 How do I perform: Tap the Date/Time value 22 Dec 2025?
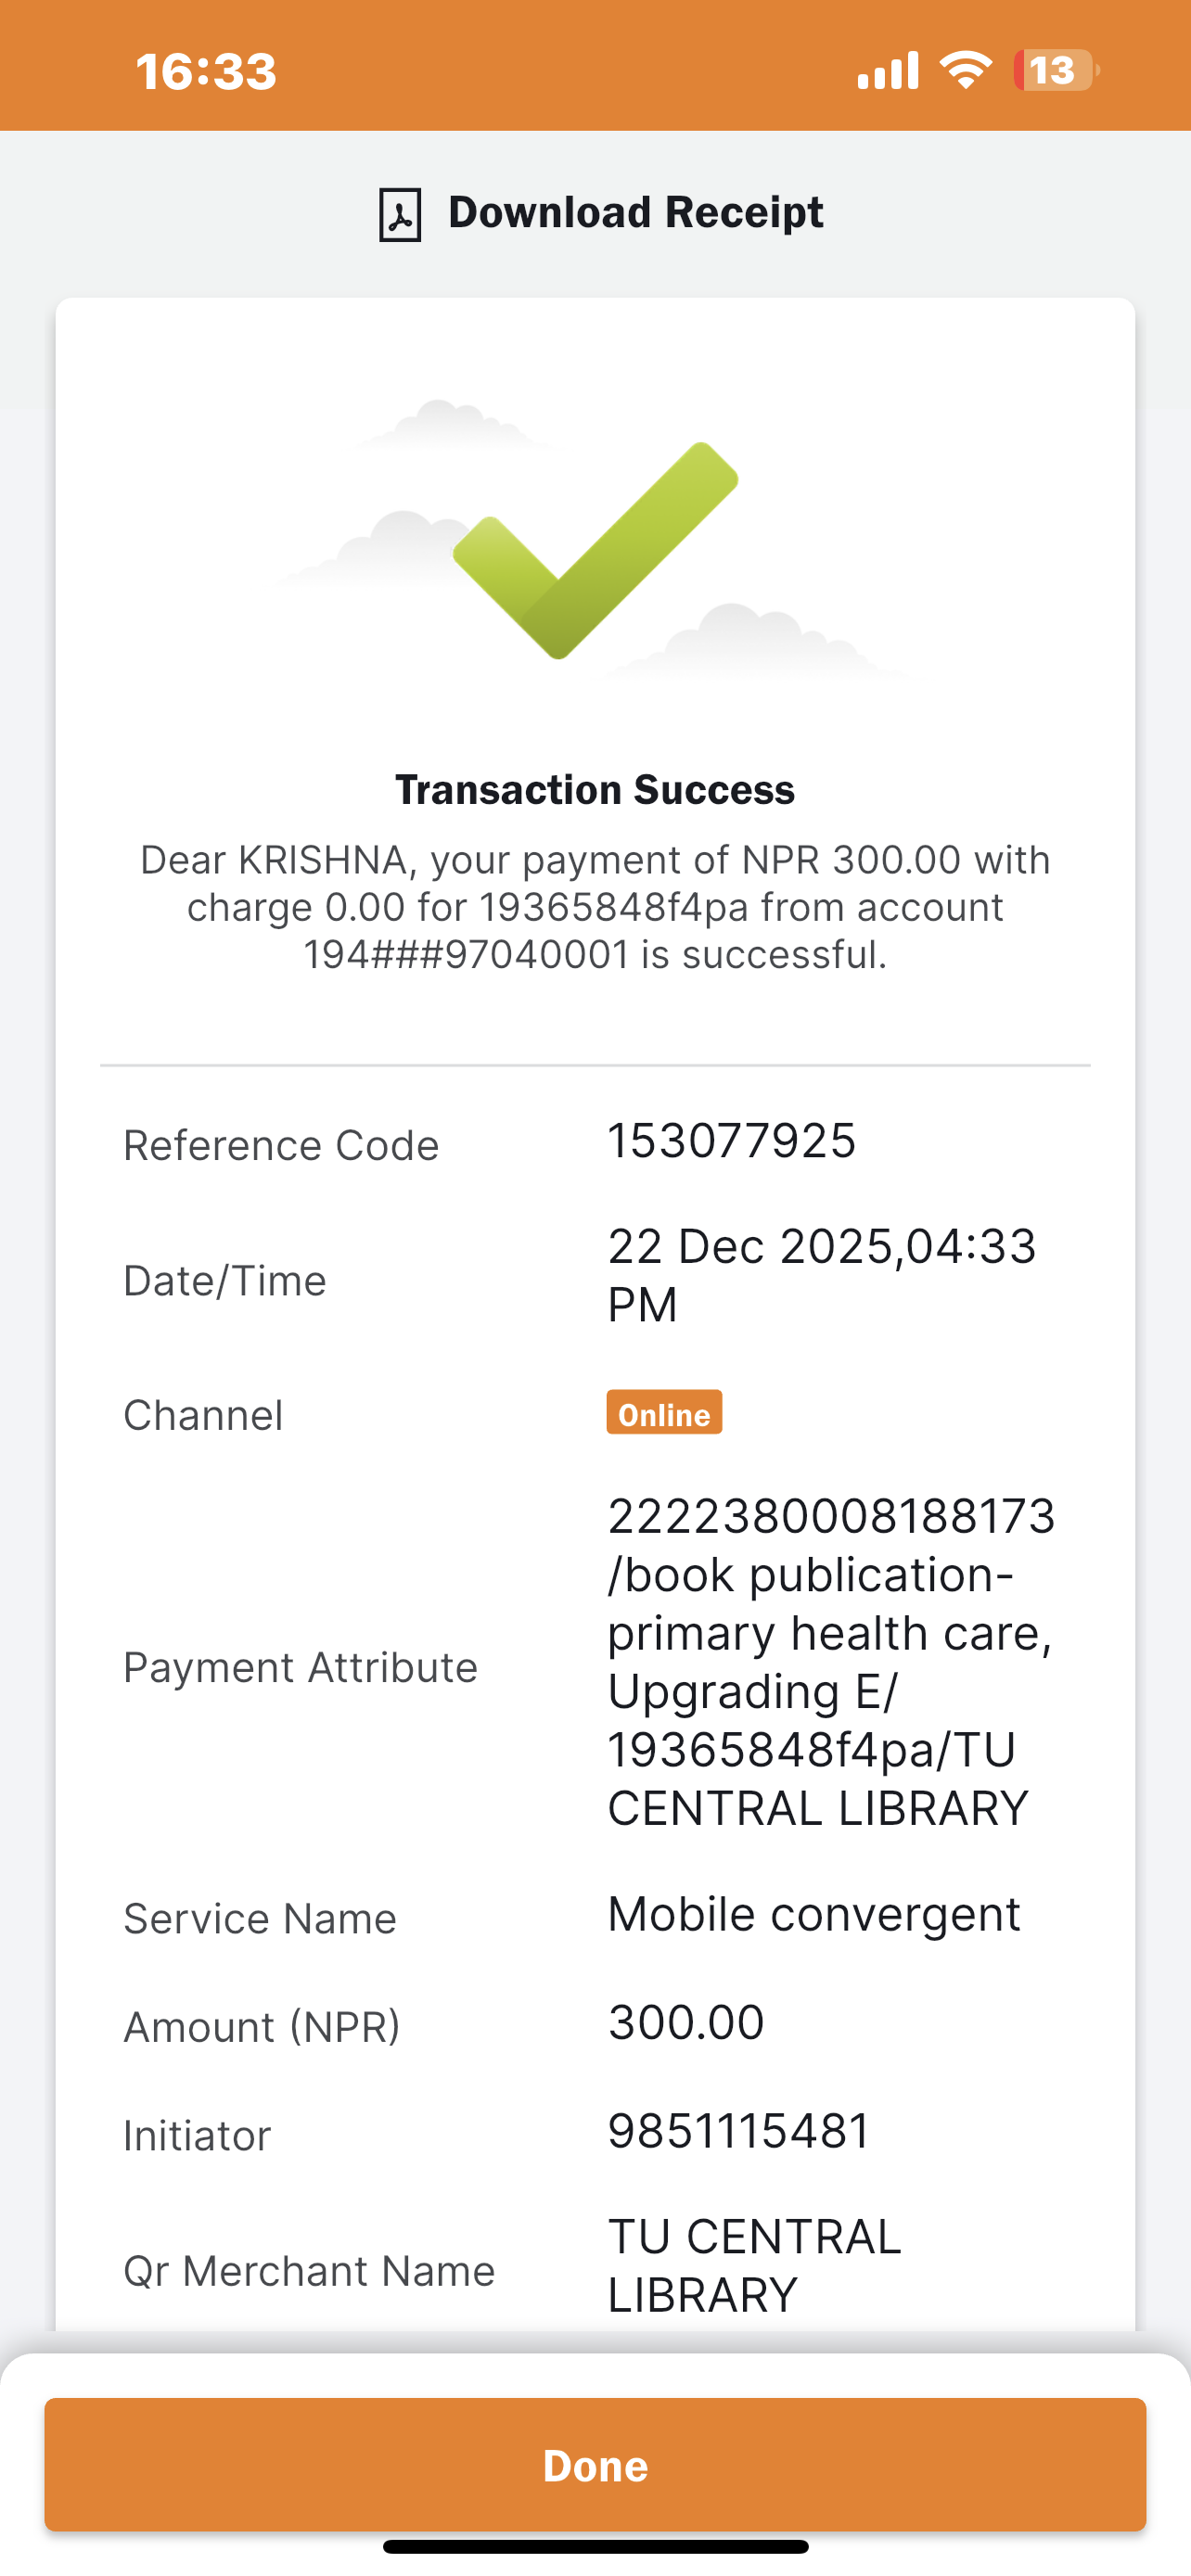(821, 1275)
